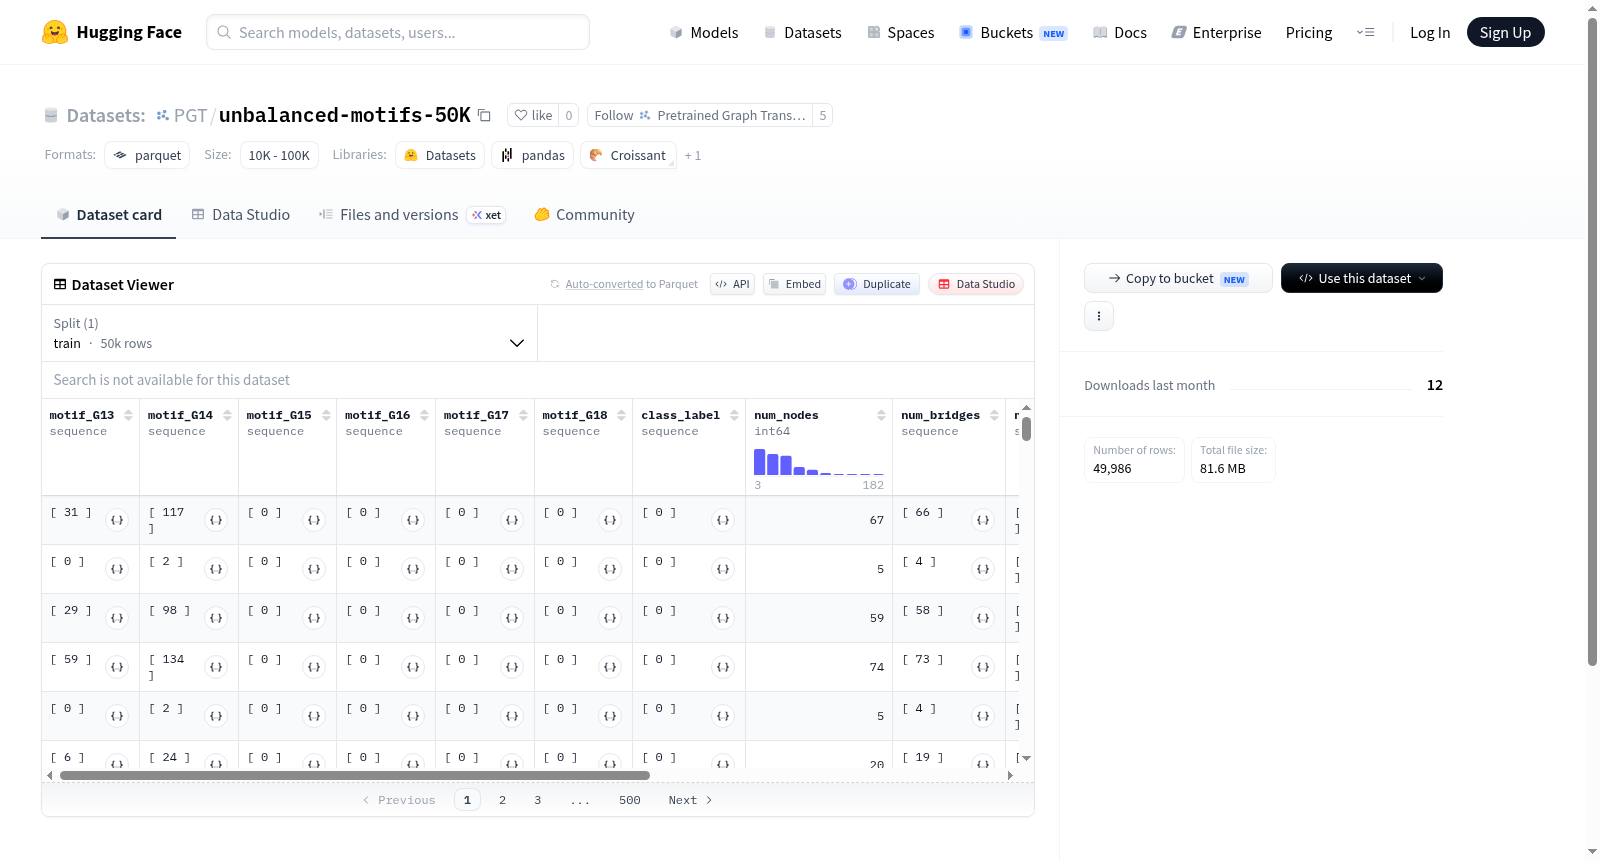Viewport: 1600px width, 861px height.
Task: Click the Log In link
Action: click(x=1430, y=32)
